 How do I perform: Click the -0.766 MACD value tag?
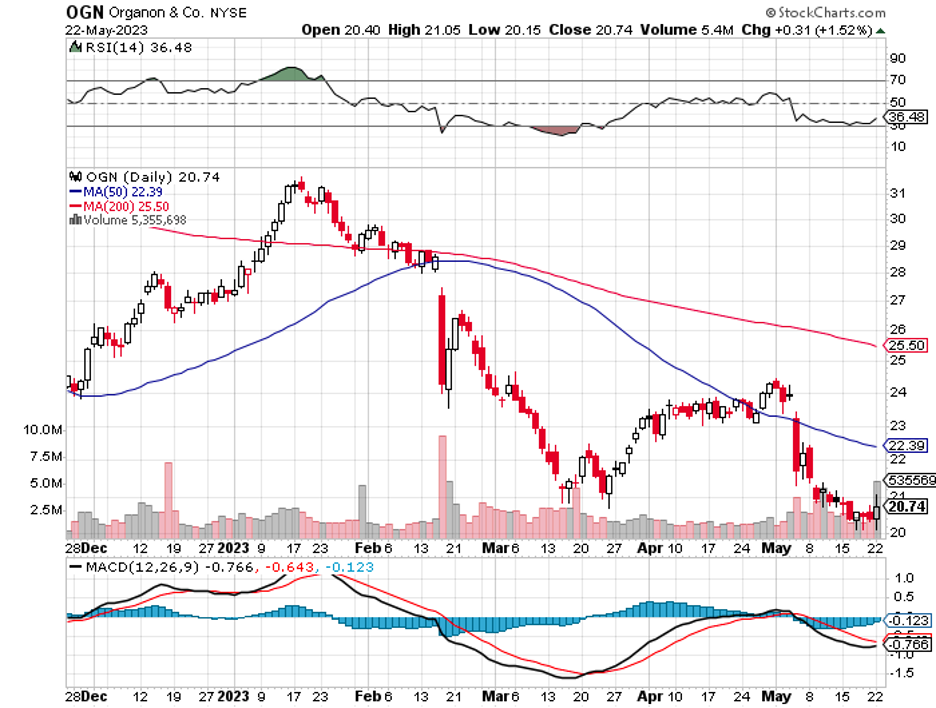tap(907, 644)
